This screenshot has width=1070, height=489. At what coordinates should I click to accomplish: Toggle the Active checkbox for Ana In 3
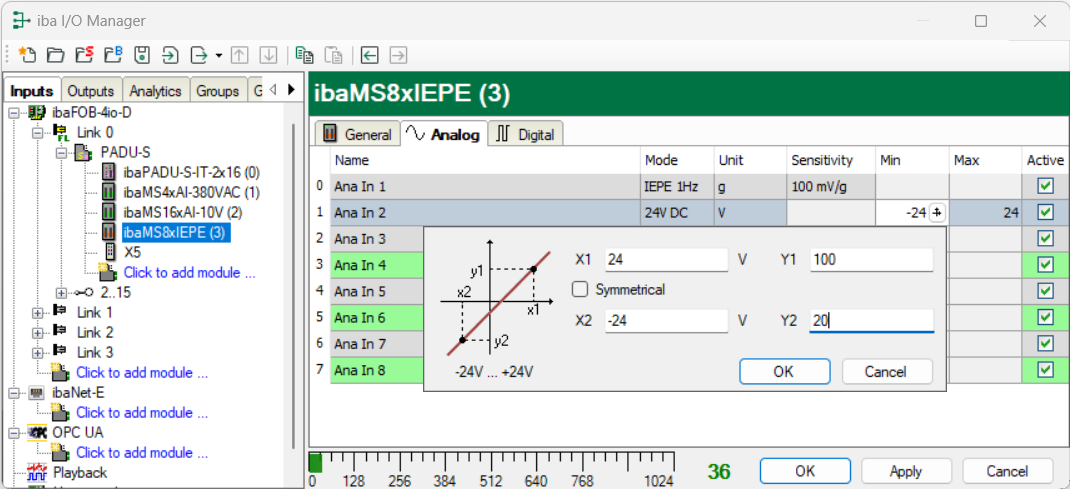pyautogui.click(x=1045, y=239)
